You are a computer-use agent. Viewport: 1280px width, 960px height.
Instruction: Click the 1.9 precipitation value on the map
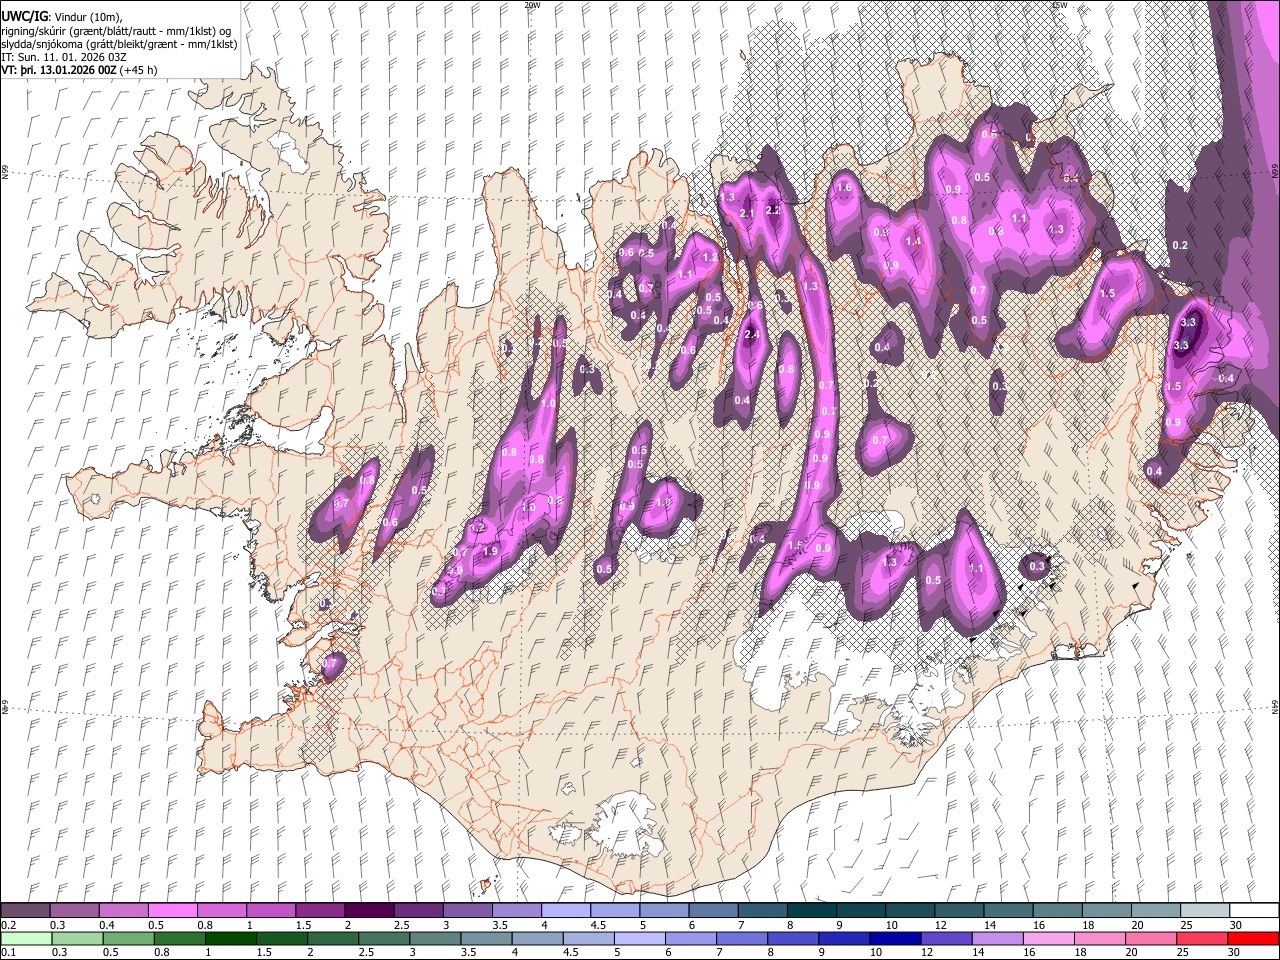(490, 551)
